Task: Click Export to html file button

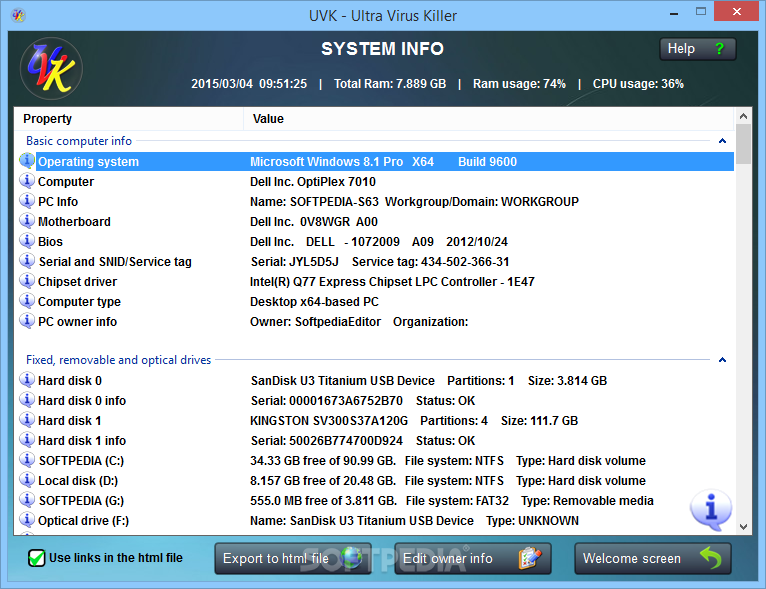Action: 293,558
